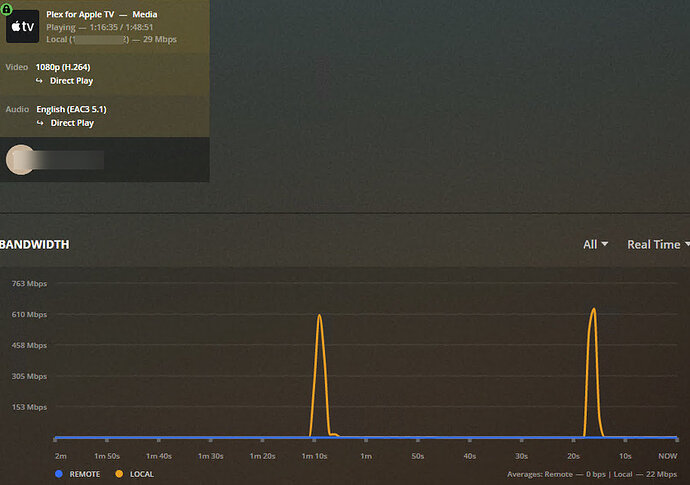Click the user avatar in session card

point(20,160)
